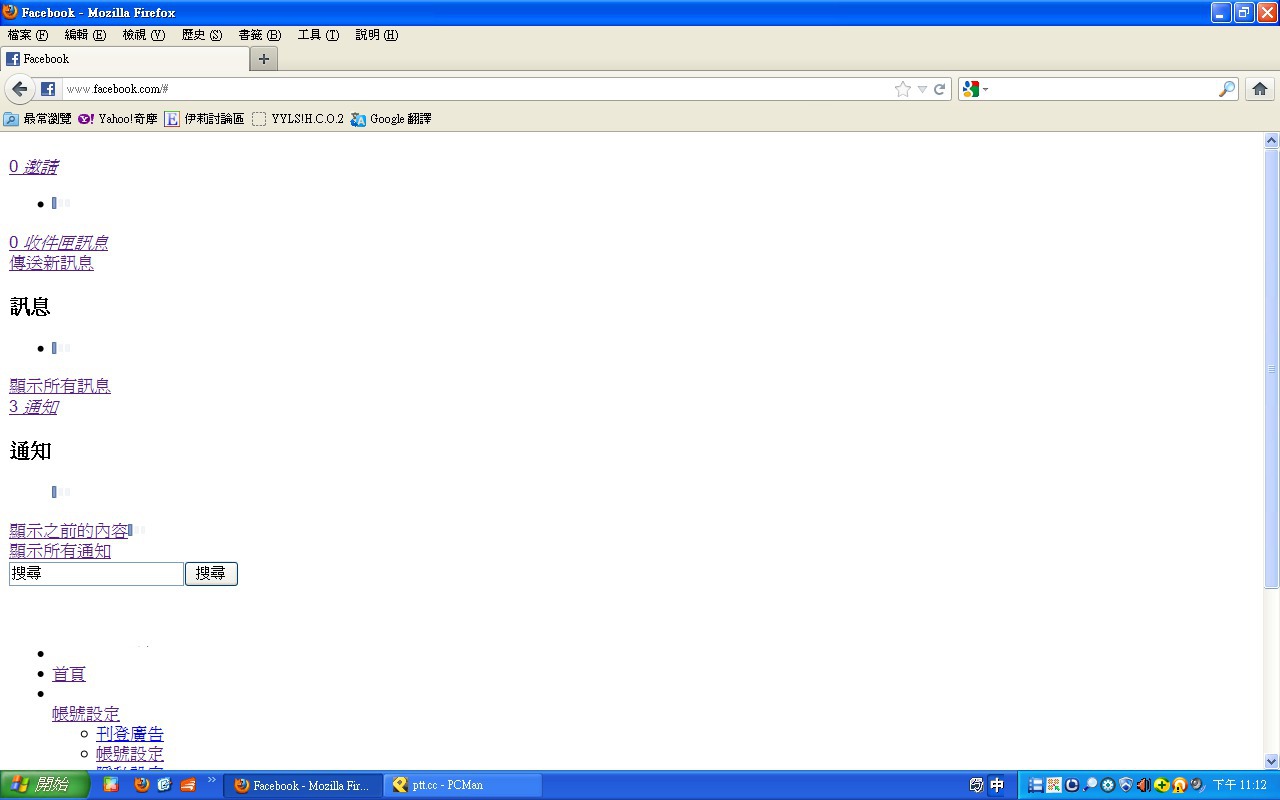Click the language bar icon beside 中
Viewport: 1280px width, 800px height.
976,785
